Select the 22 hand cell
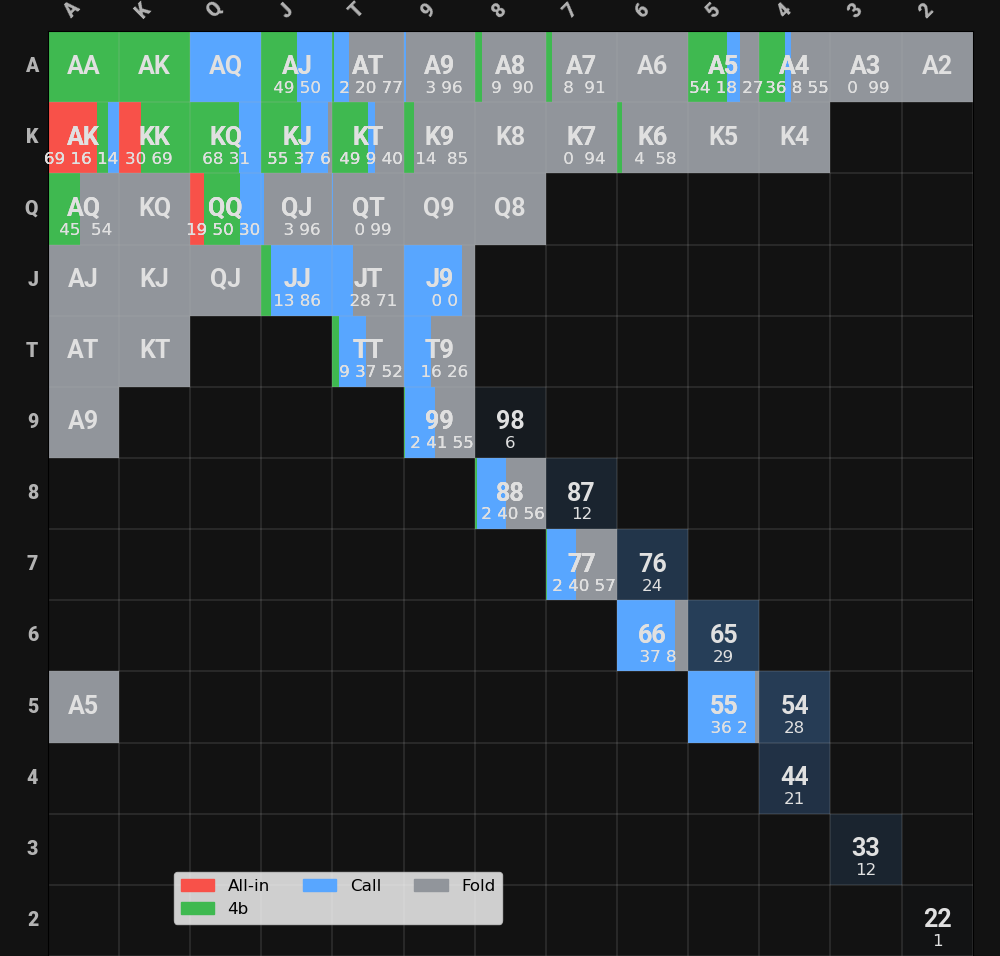 [937, 921]
